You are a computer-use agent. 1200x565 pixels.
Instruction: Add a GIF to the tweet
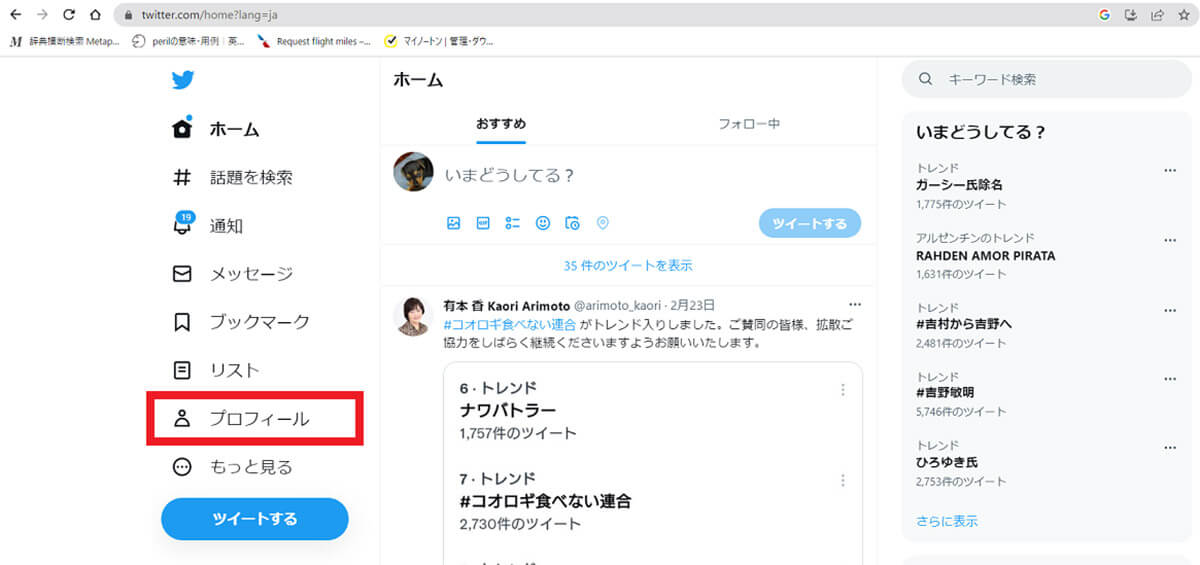click(483, 223)
